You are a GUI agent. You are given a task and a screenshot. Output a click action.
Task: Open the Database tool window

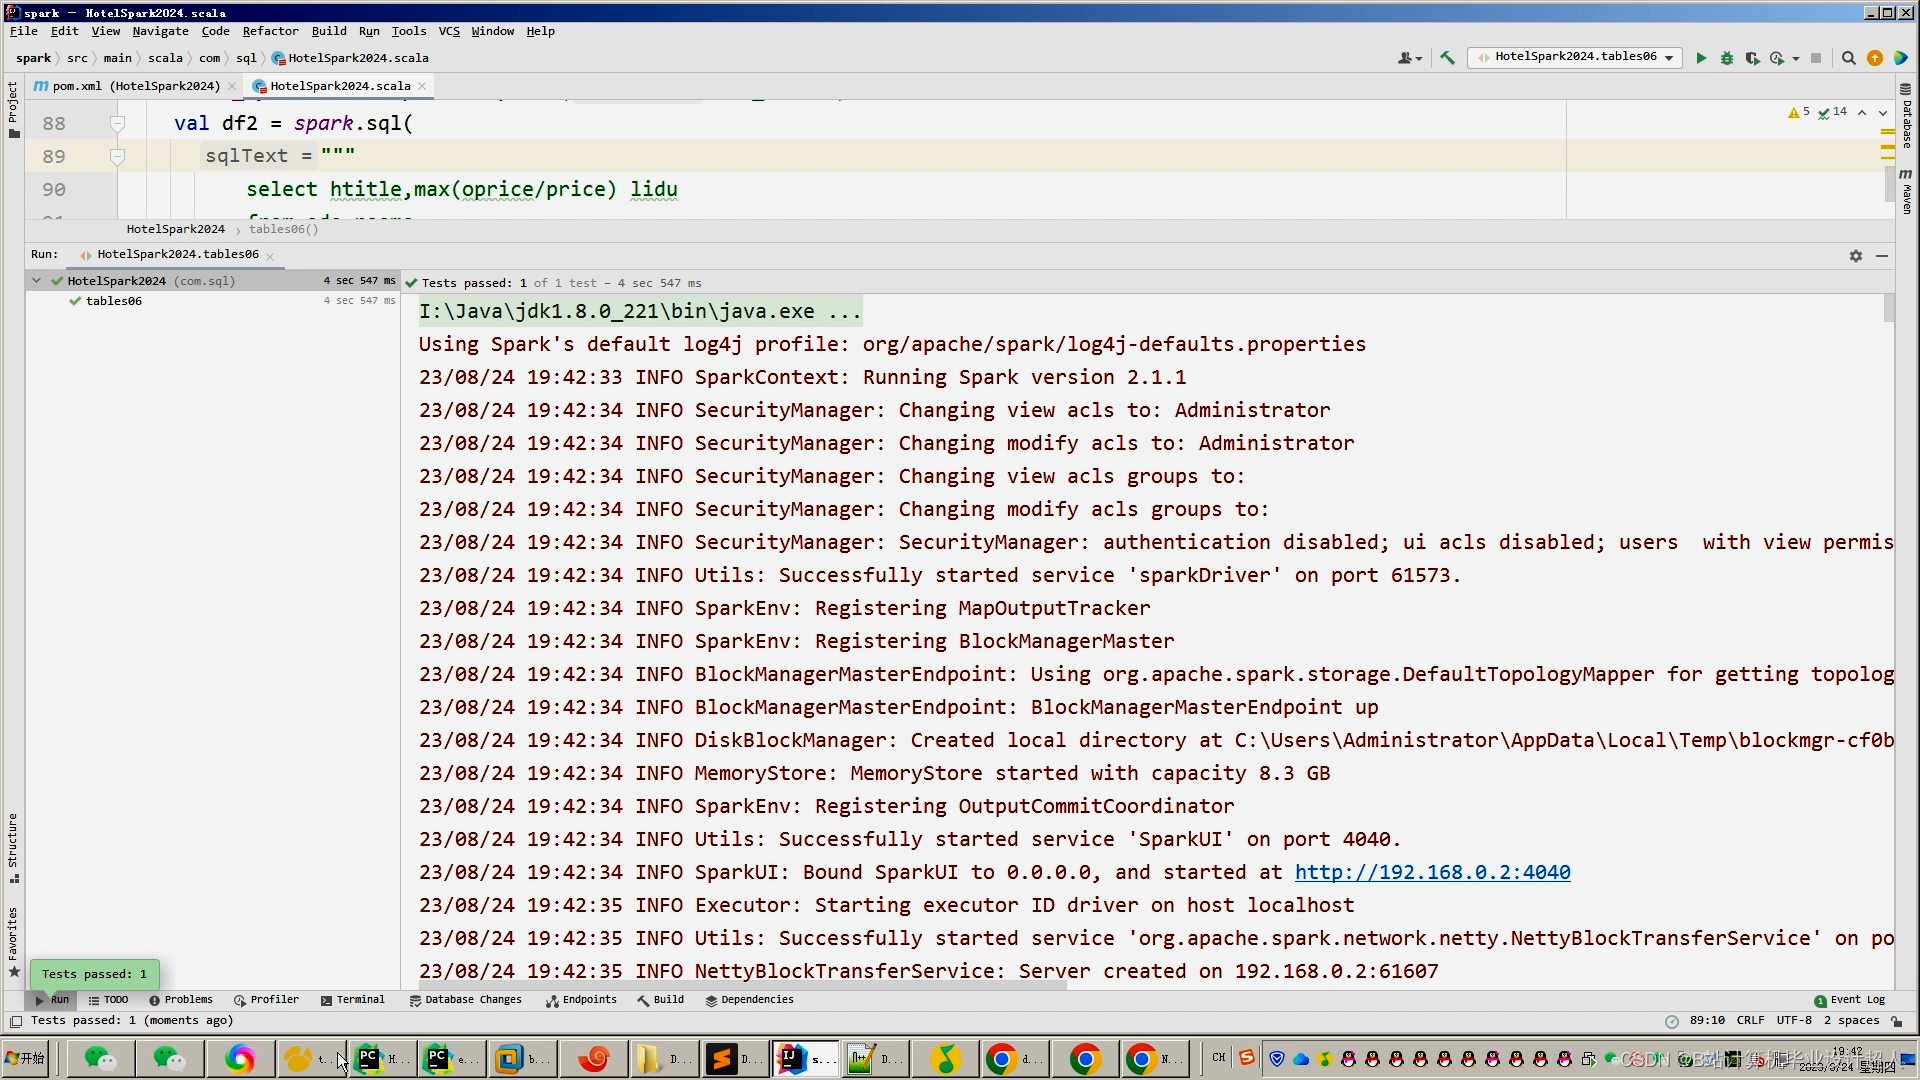tap(1907, 118)
